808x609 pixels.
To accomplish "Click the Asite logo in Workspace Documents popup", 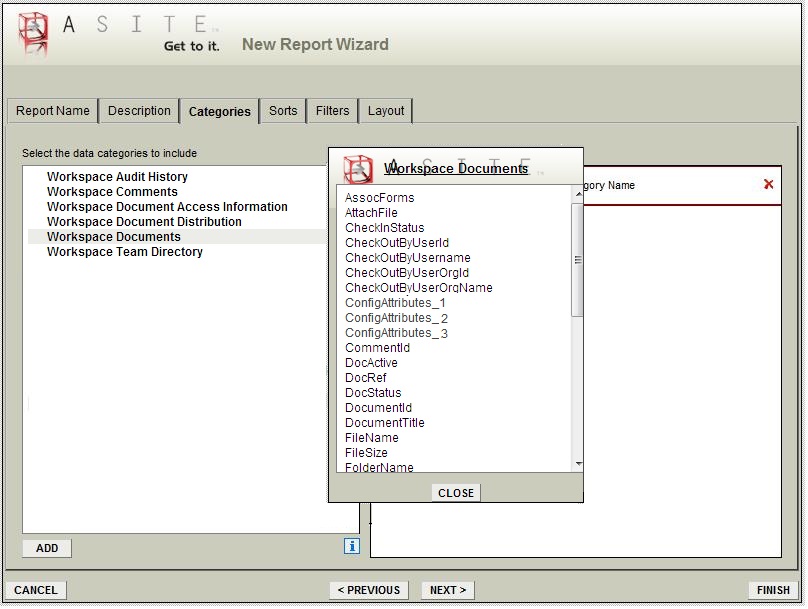I will tap(358, 168).
